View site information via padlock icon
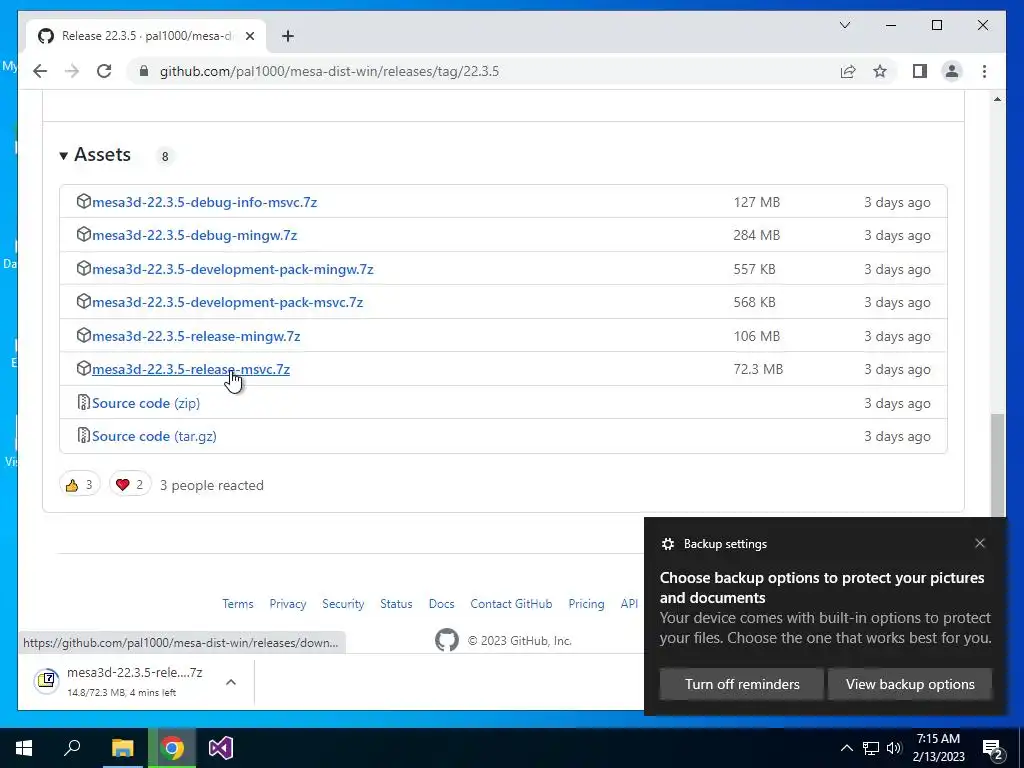 click(144, 71)
